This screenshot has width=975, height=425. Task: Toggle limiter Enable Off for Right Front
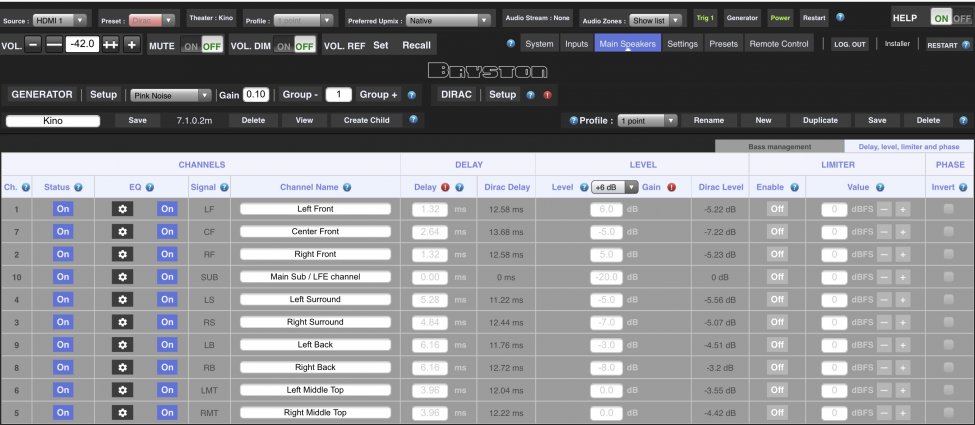[777, 254]
